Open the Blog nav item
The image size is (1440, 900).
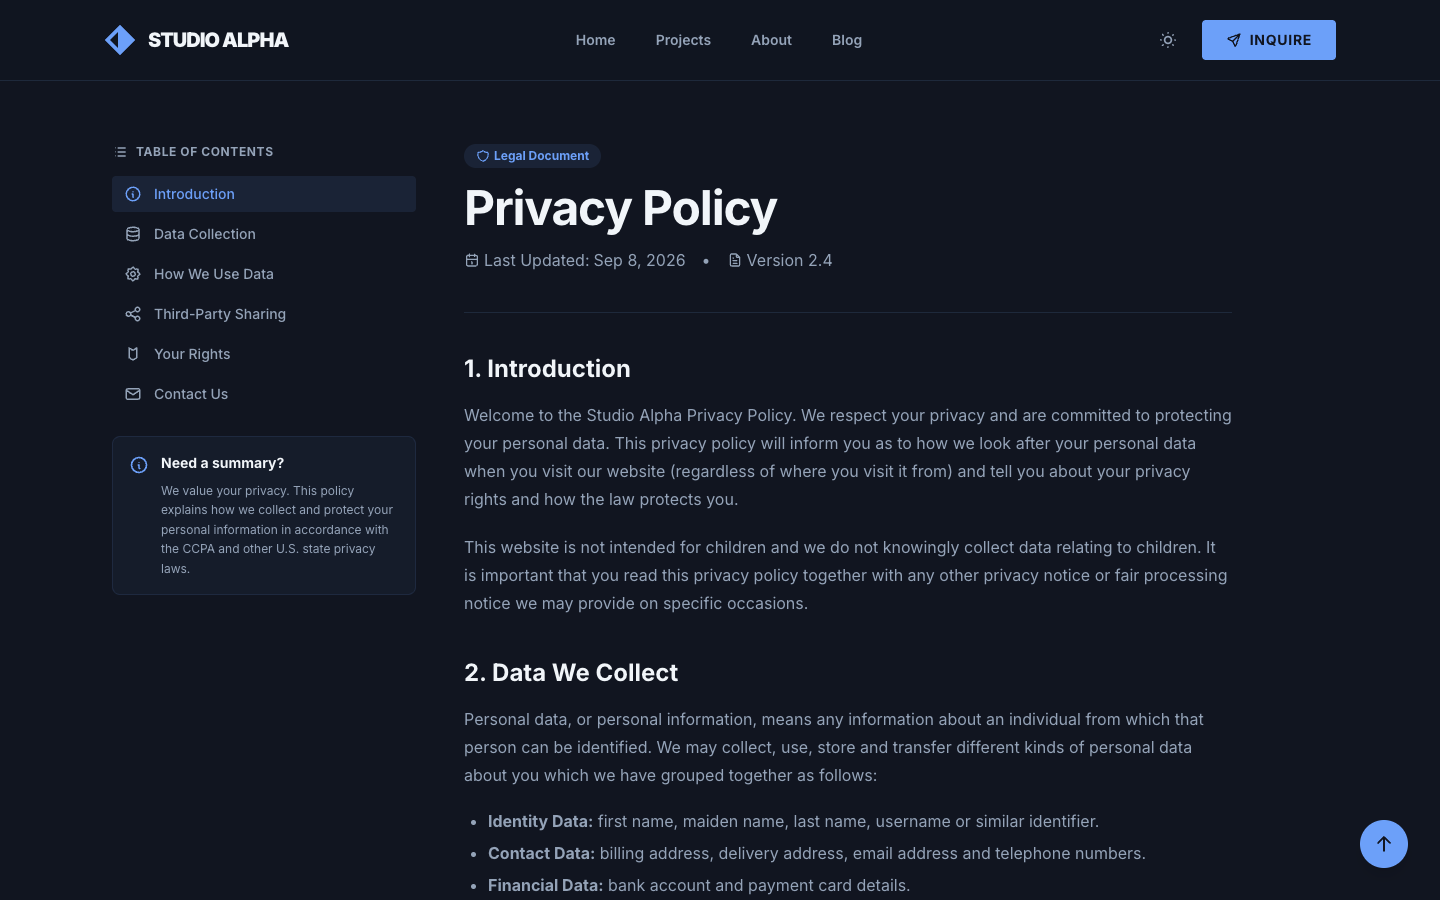(847, 40)
